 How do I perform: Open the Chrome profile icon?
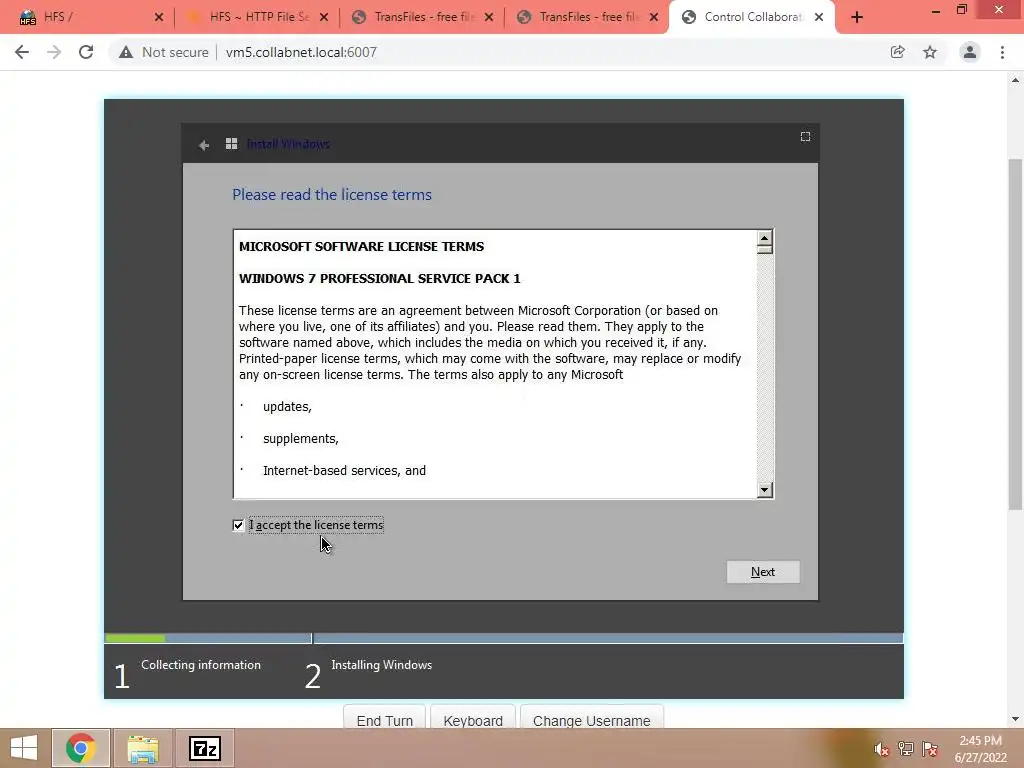tap(970, 52)
